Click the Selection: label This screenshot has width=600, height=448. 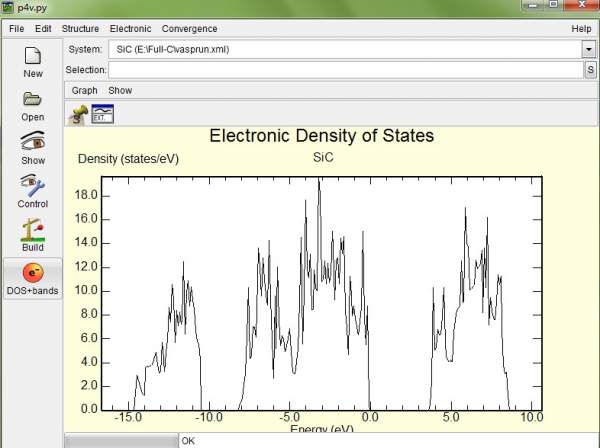coord(86,70)
